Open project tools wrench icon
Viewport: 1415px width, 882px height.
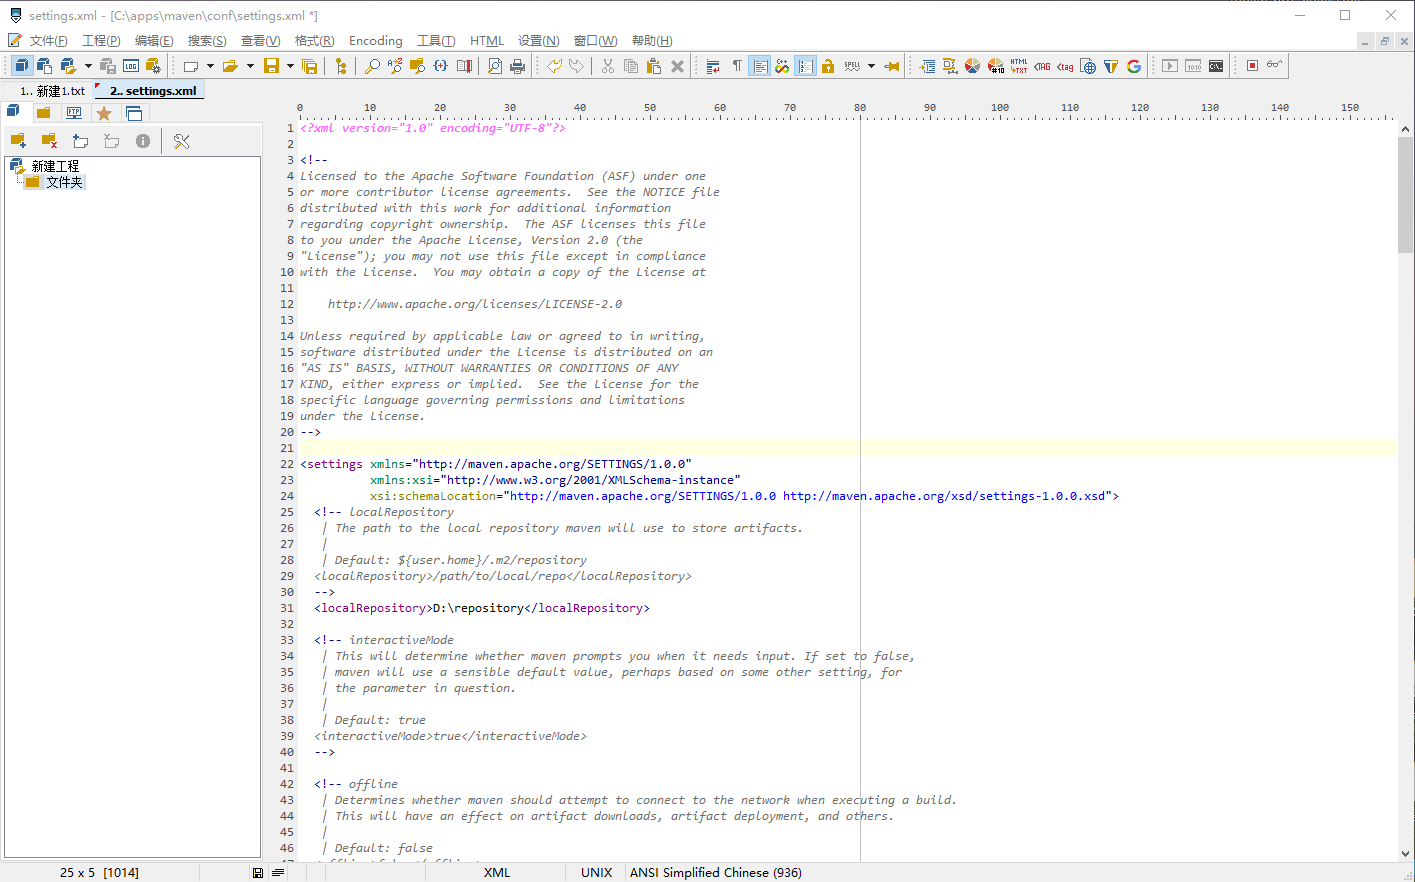point(181,141)
